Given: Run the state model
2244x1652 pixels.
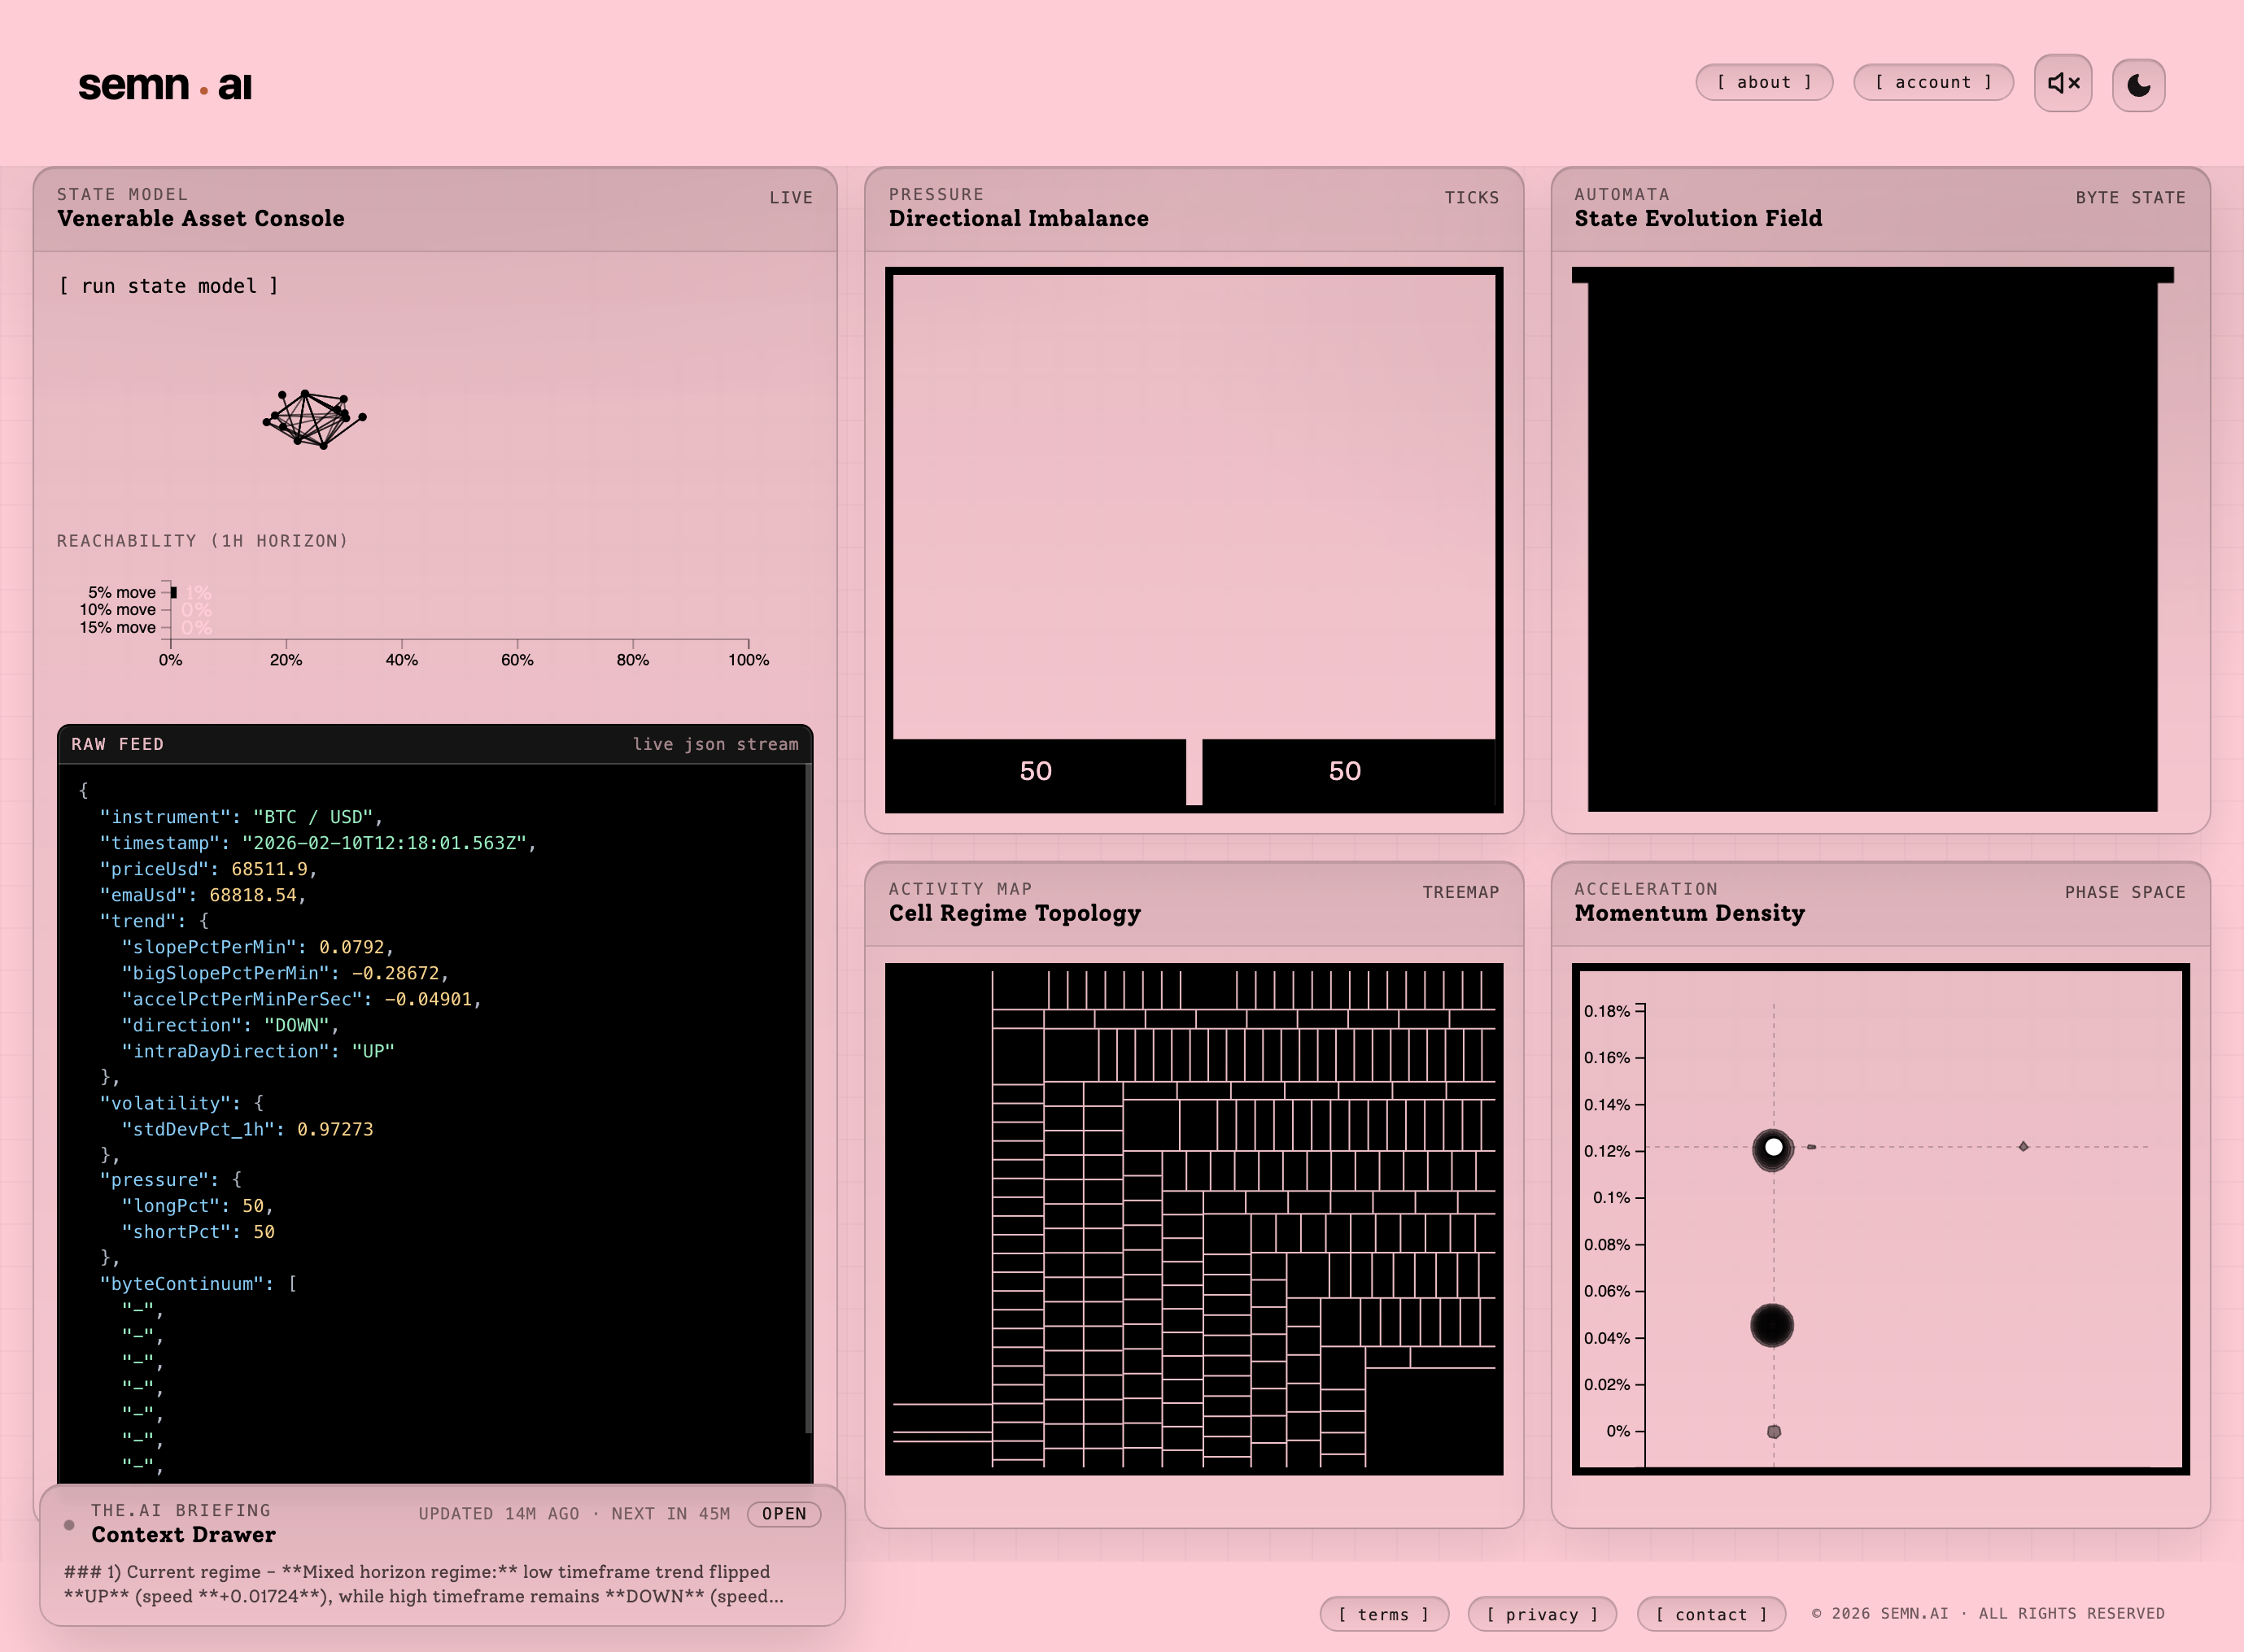Looking at the screenshot, I should point(168,286).
